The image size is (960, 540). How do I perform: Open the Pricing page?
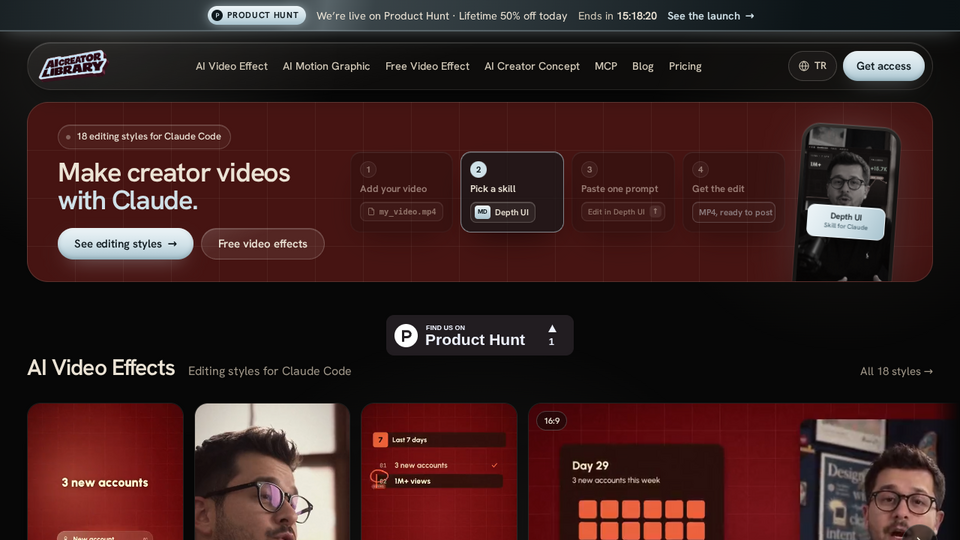(685, 66)
